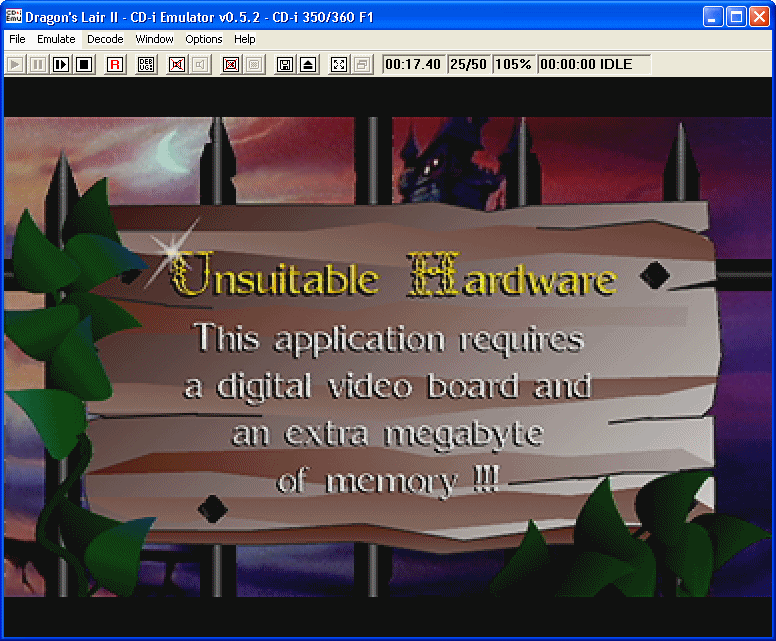Open the File menu
The width and height of the screenshot is (776, 641).
pos(17,39)
